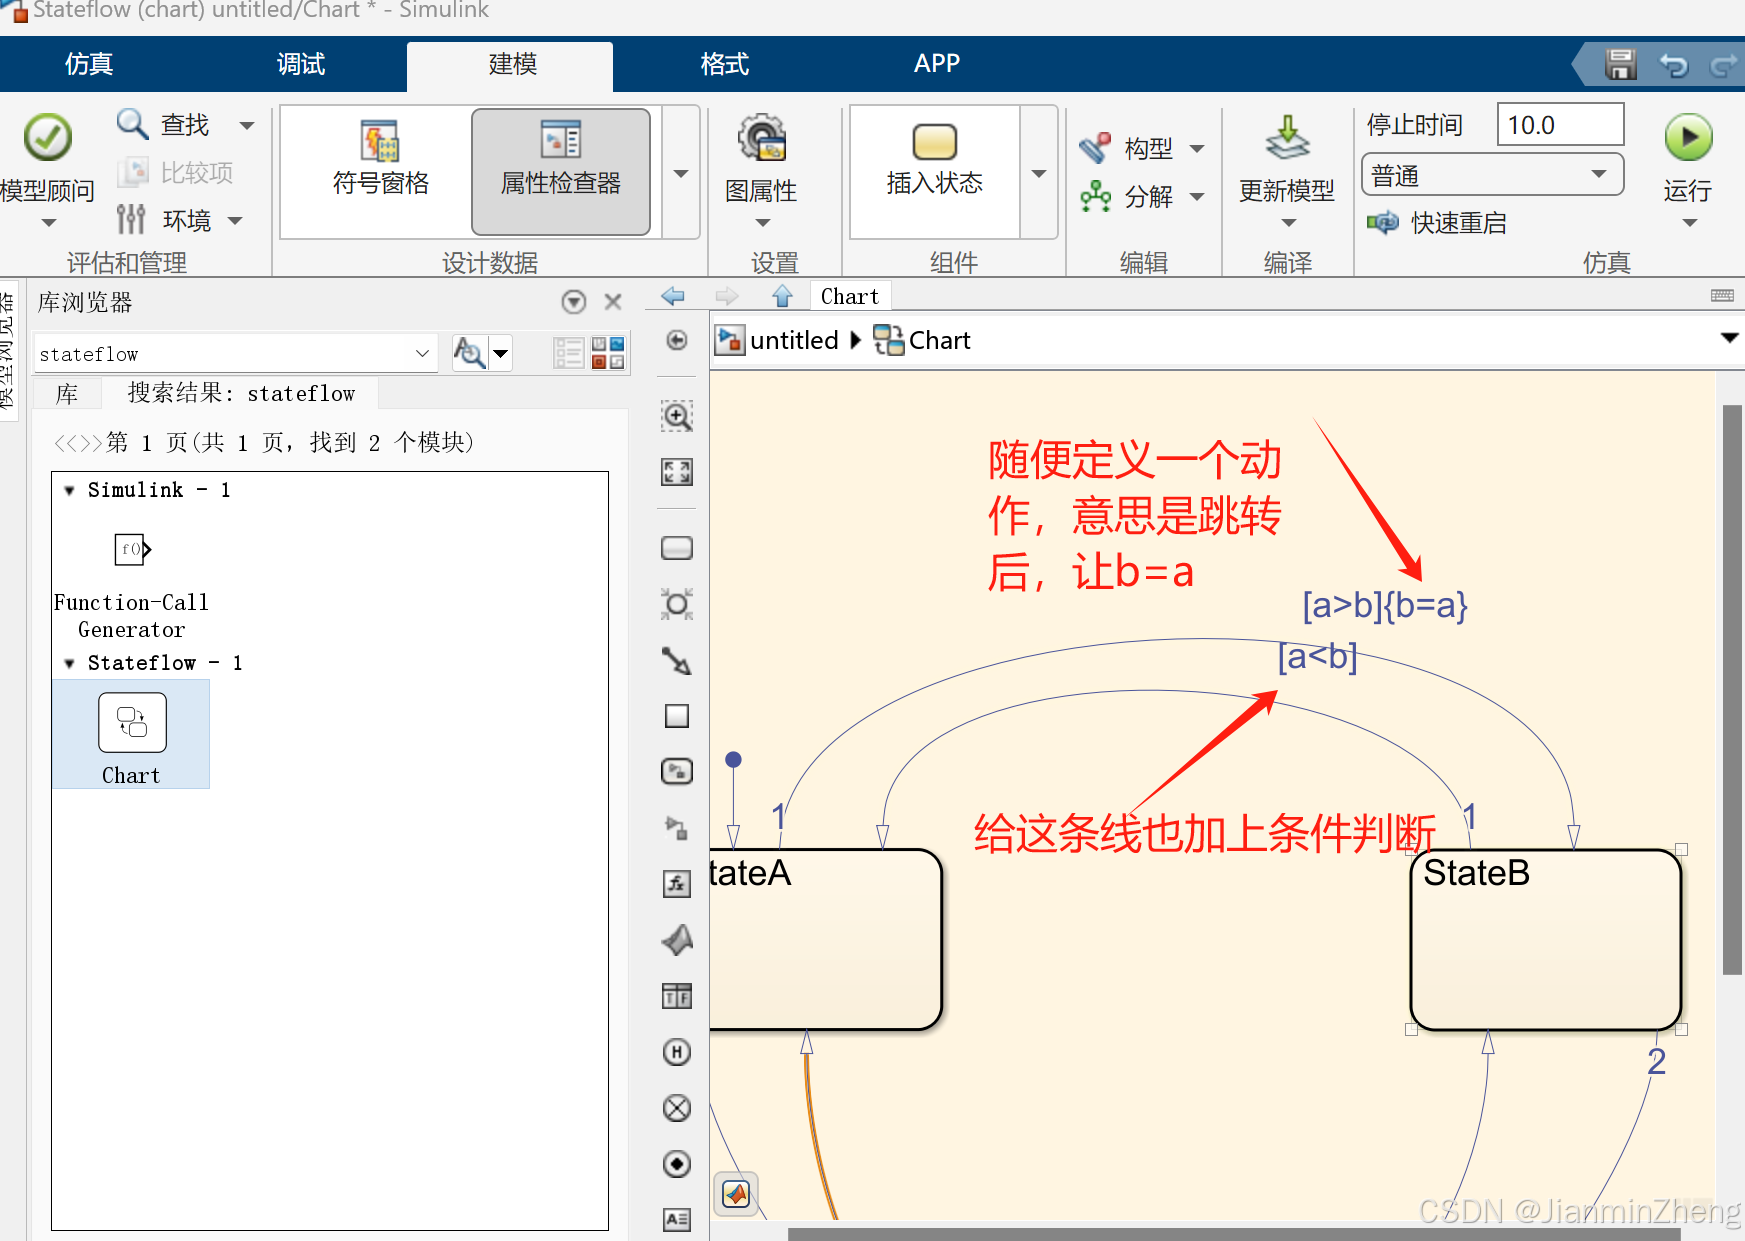Screen dimensions: 1745x1241
Task: Edit the stop time field showing 10.0
Action: pos(1560,124)
